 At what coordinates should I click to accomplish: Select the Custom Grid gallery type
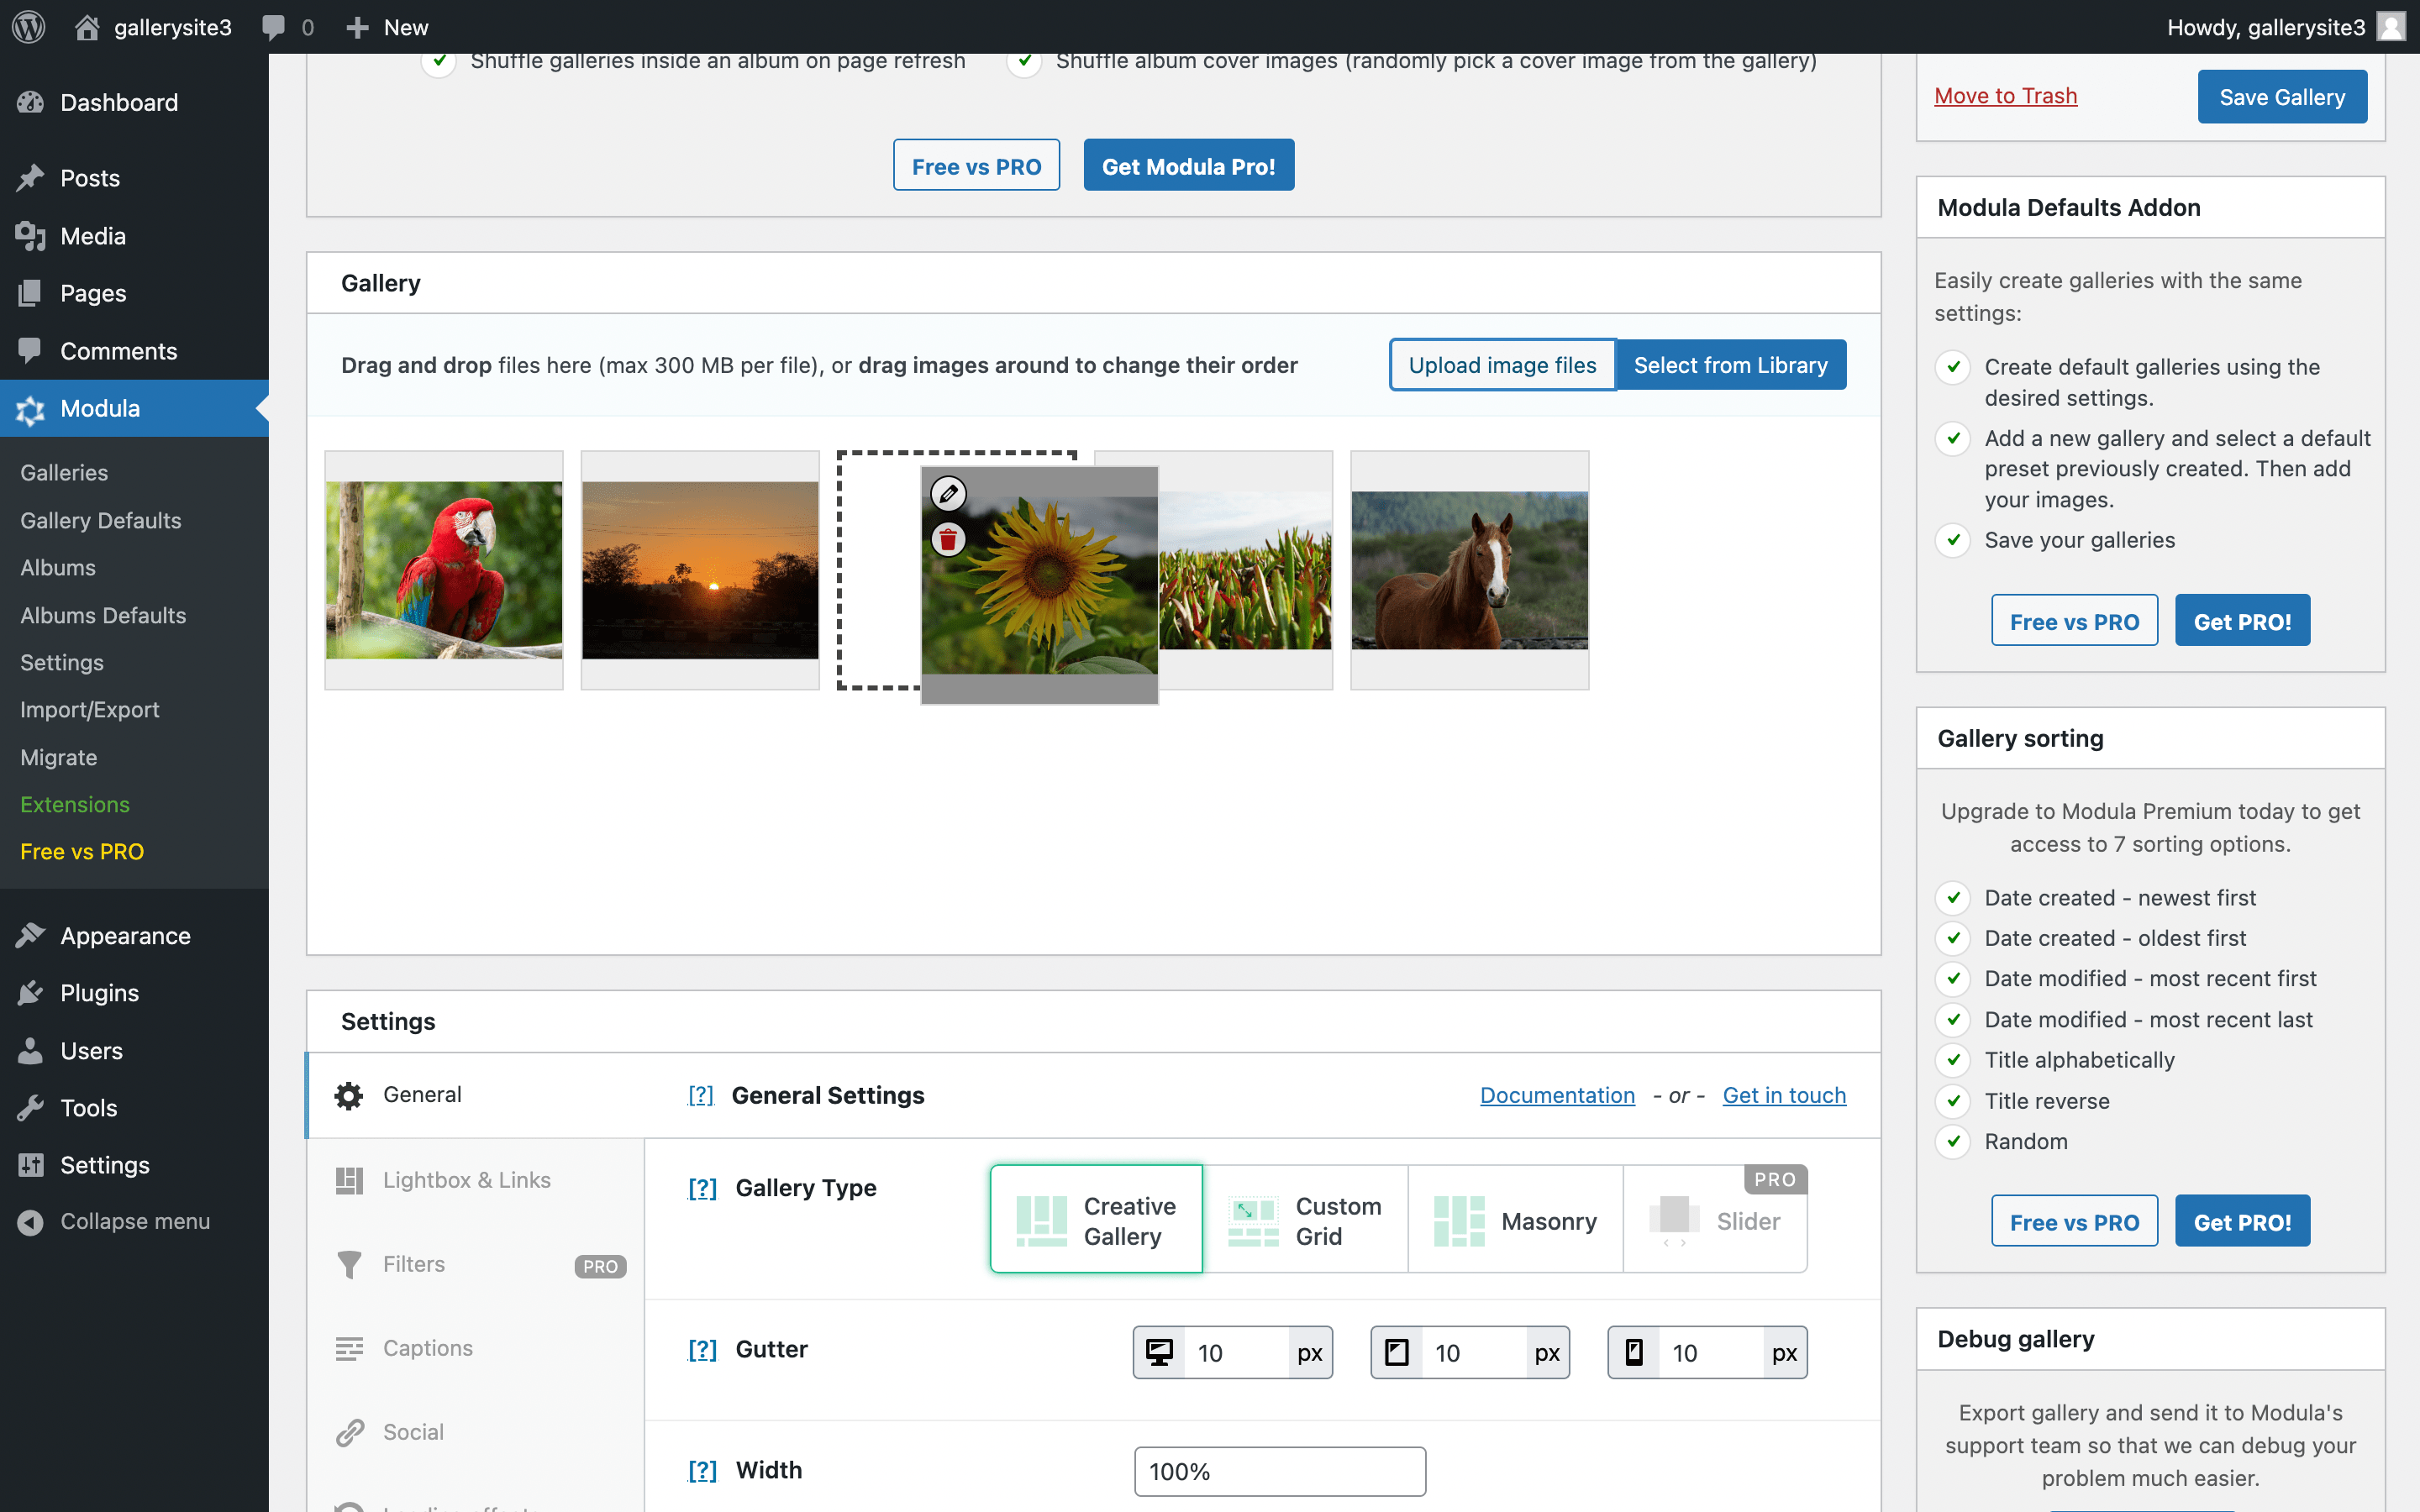pyautogui.click(x=1305, y=1220)
